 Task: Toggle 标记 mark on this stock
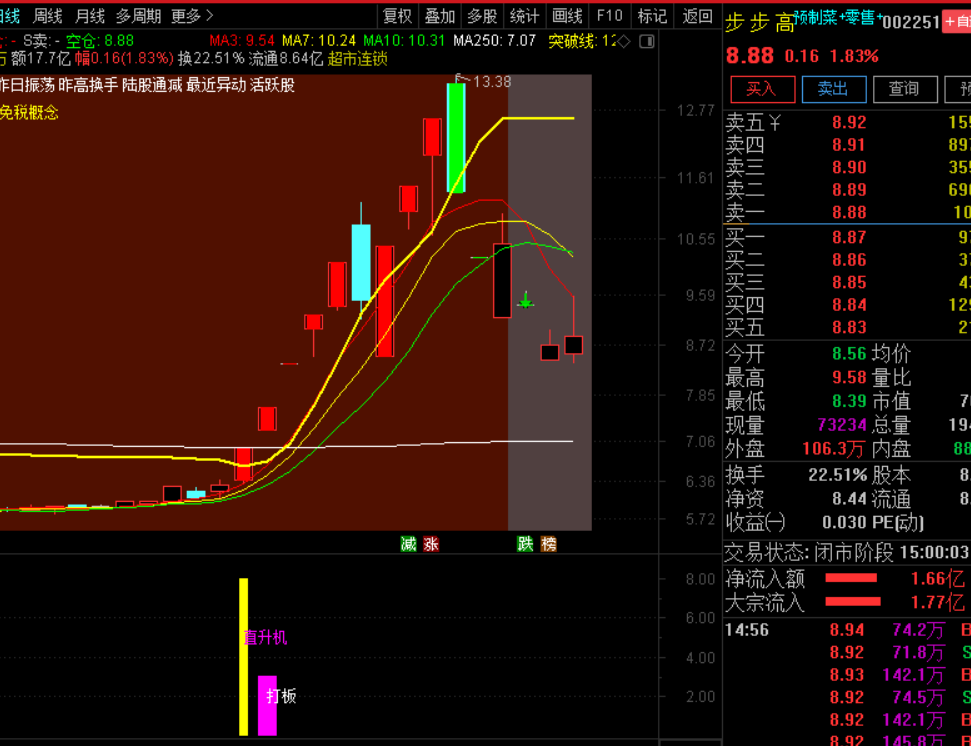[652, 16]
